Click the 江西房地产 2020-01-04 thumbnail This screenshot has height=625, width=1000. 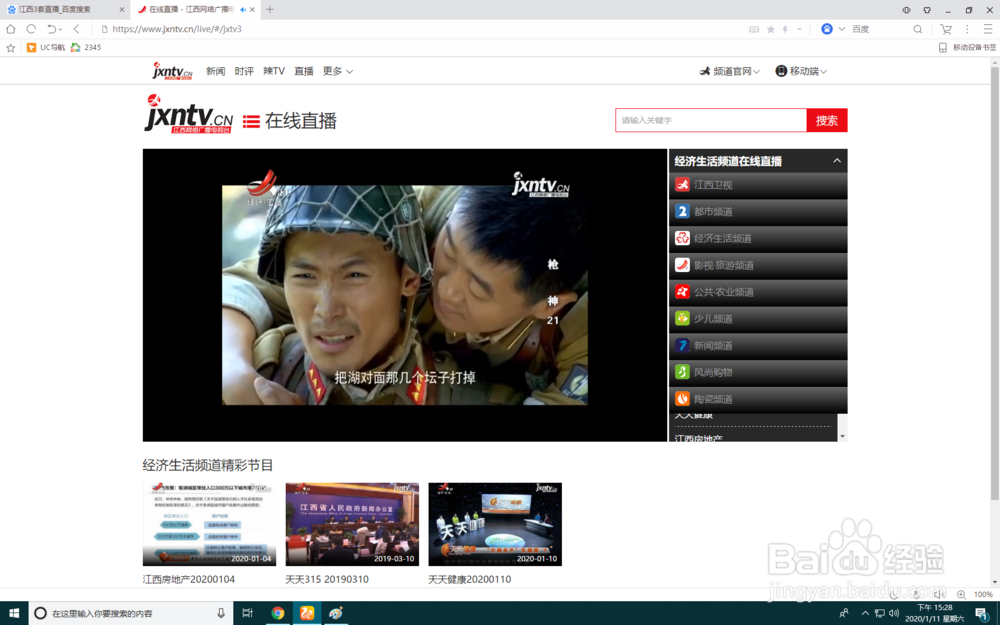point(209,524)
